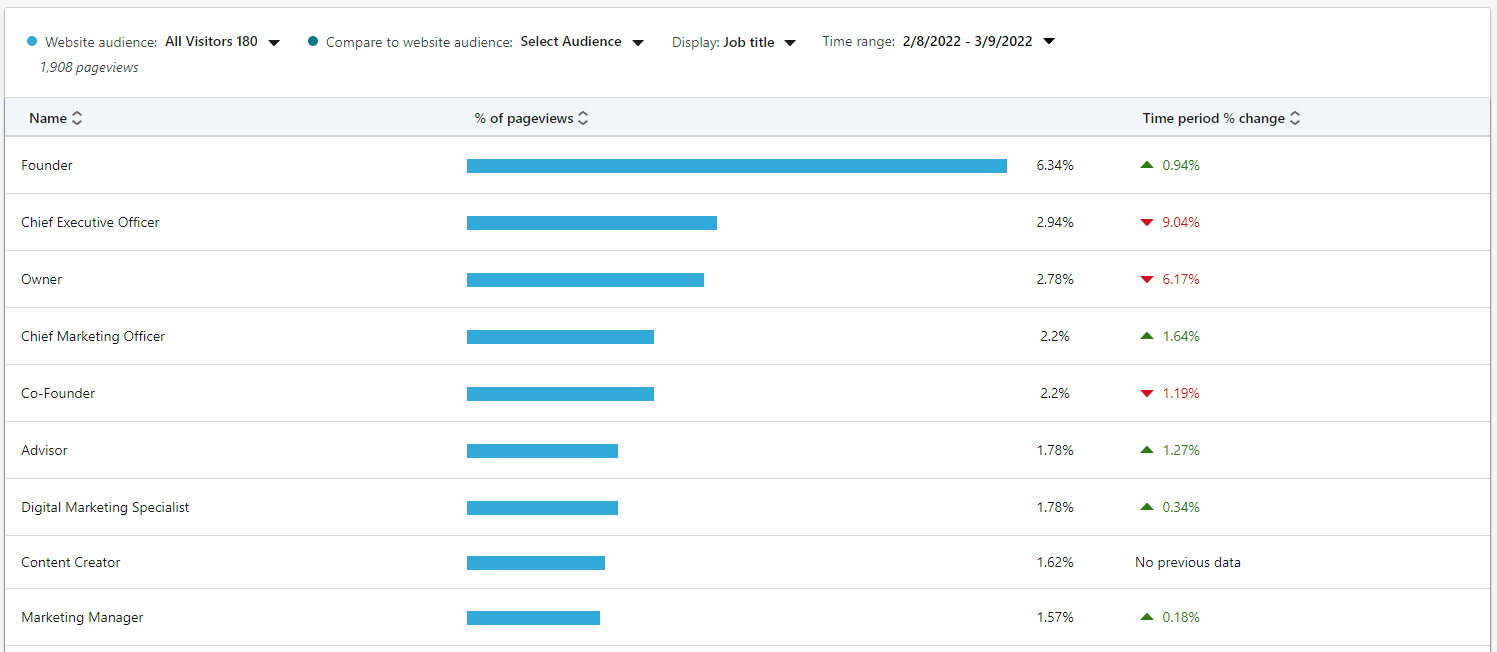Screen dimensions: 1497x652
Task: Open the All Visitors 180 audience dropdown
Action: tap(273, 41)
